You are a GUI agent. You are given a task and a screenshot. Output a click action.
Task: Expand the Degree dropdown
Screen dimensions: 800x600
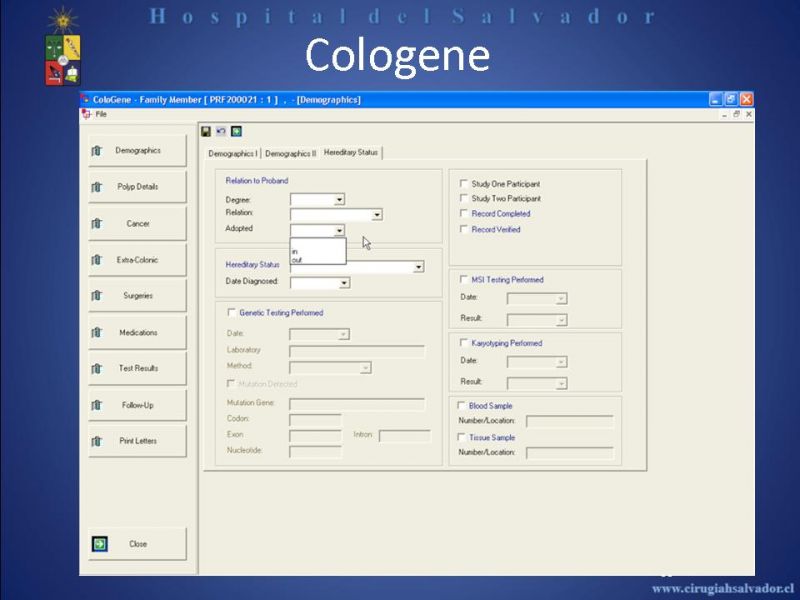[x=339, y=200]
